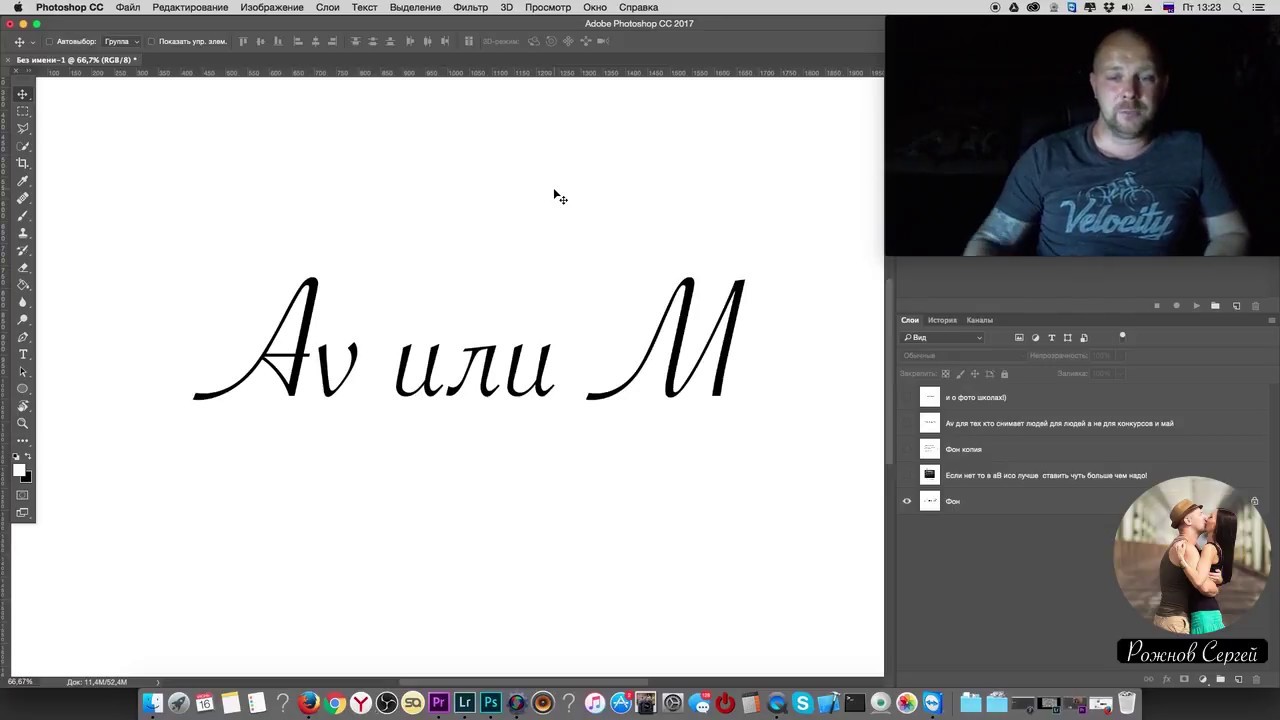1280x720 pixels.
Task: Show the 'и о фото школах!)' layer
Action: pyautogui.click(x=907, y=398)
